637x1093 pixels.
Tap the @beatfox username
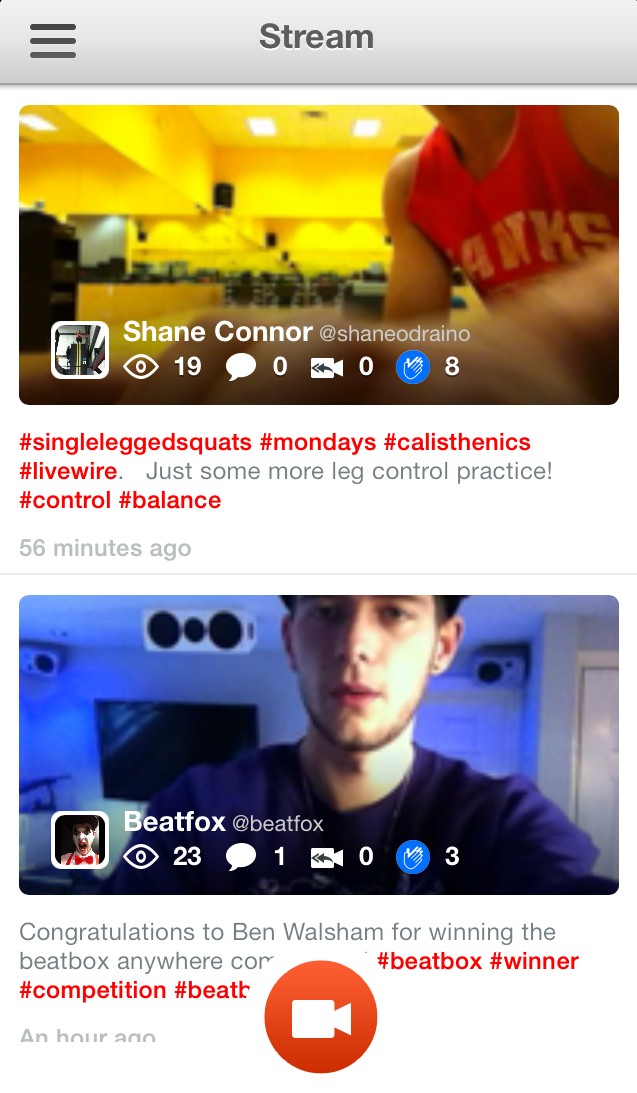coord(278,824)
